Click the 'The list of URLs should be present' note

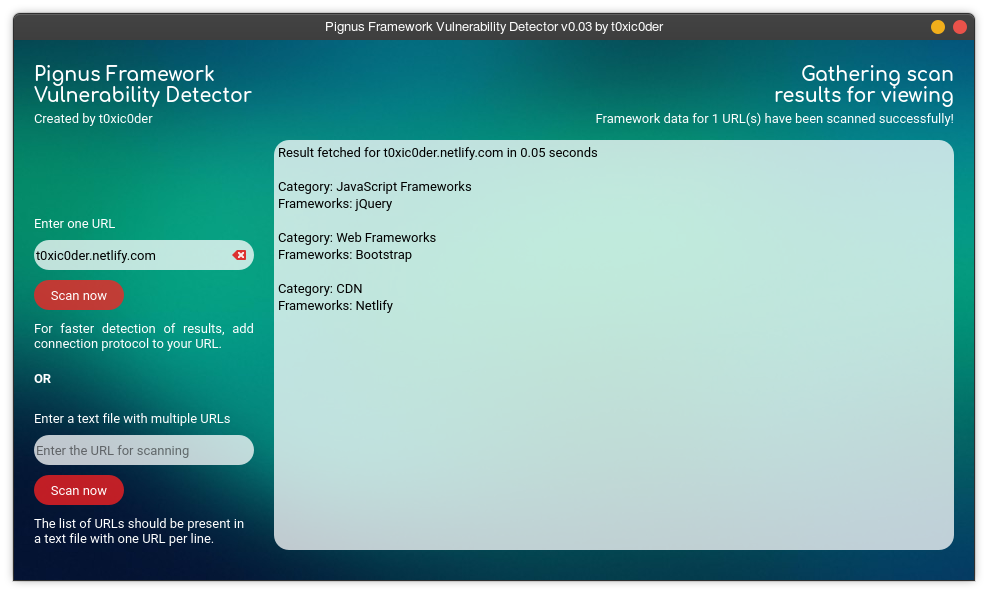pyautogui.click(x=139, y=531)
